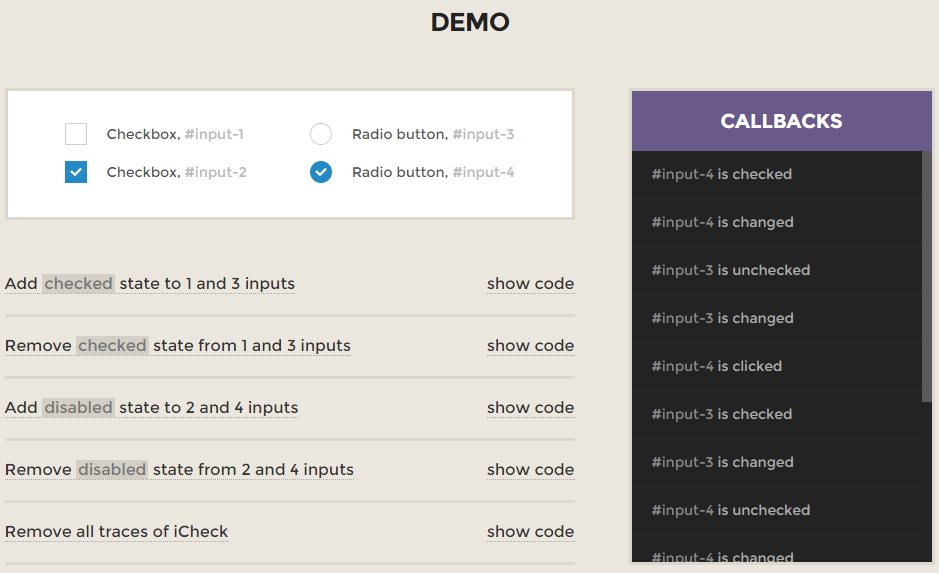Click the '#input-4 is checked' callback entry
Image resolution: width=939 pixels, height=573 pixels.
tap(777, 175)
